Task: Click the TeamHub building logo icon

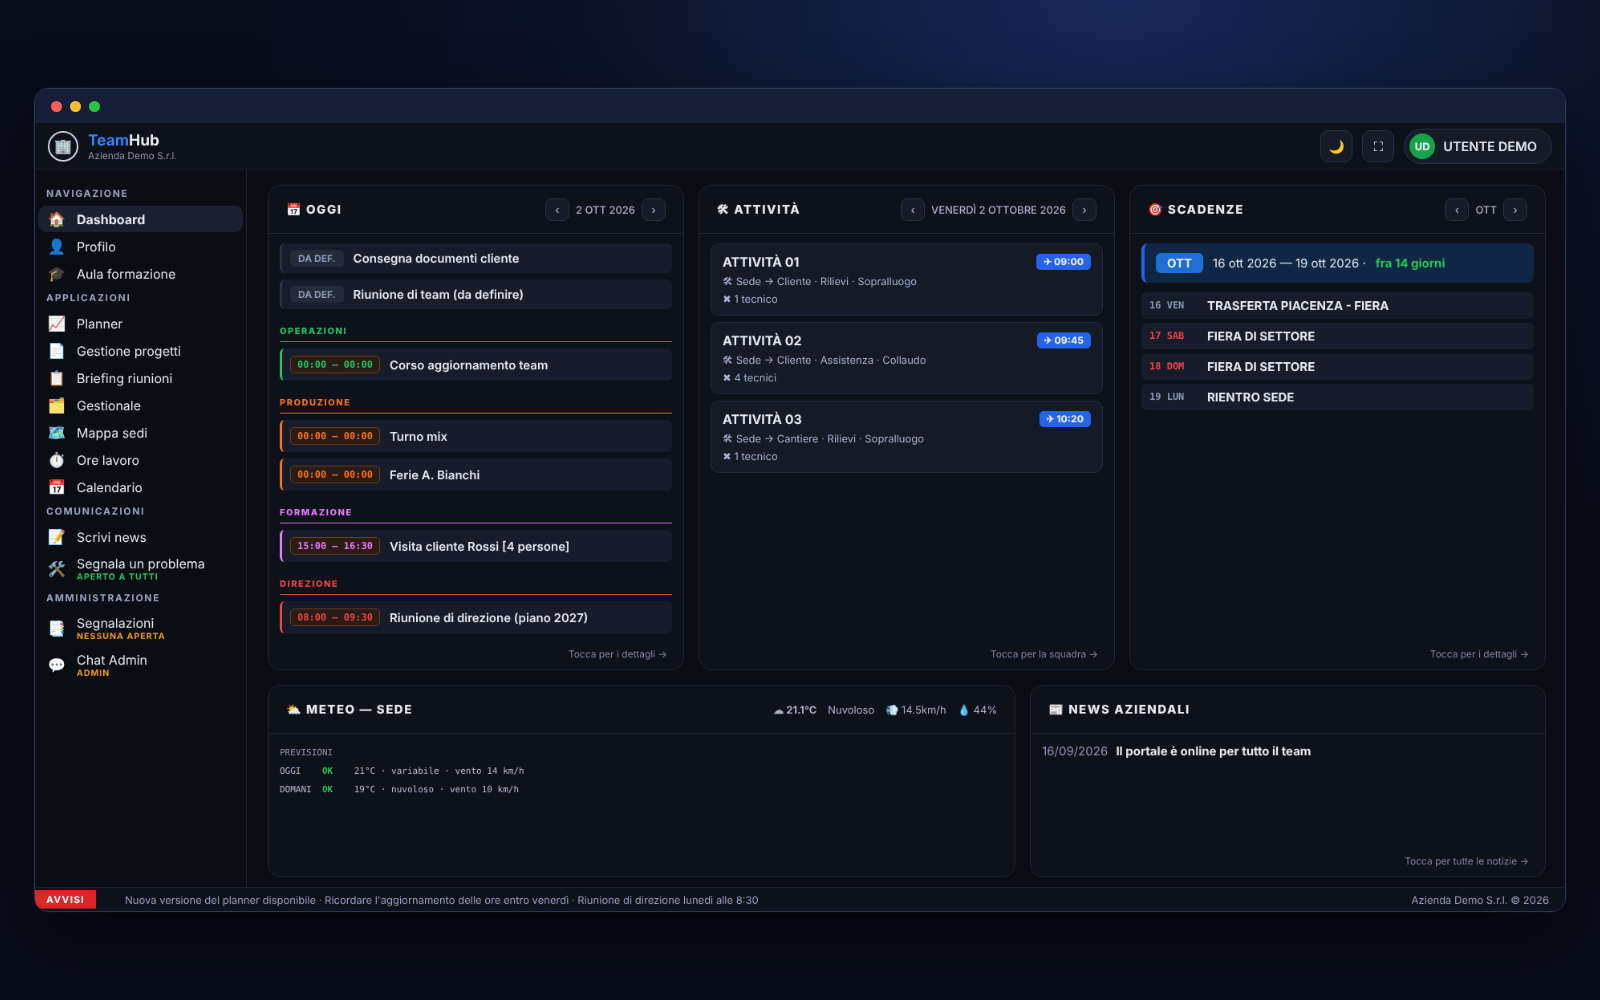Action: coord(63,146)
